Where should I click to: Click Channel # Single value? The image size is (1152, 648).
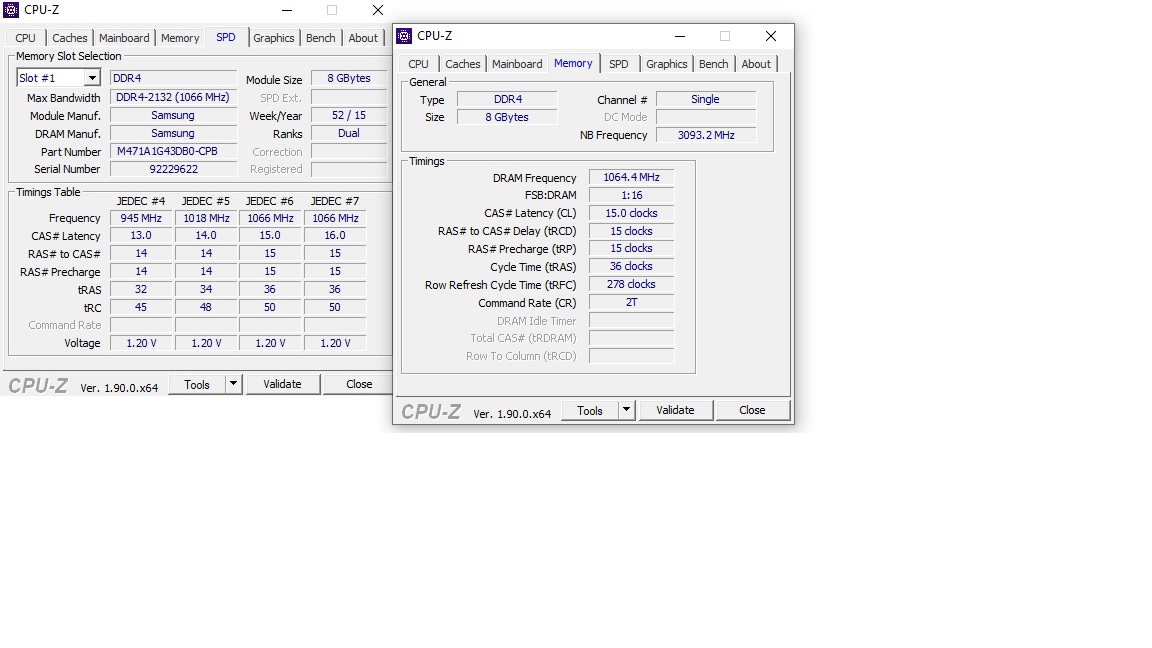tap(706, 99)
